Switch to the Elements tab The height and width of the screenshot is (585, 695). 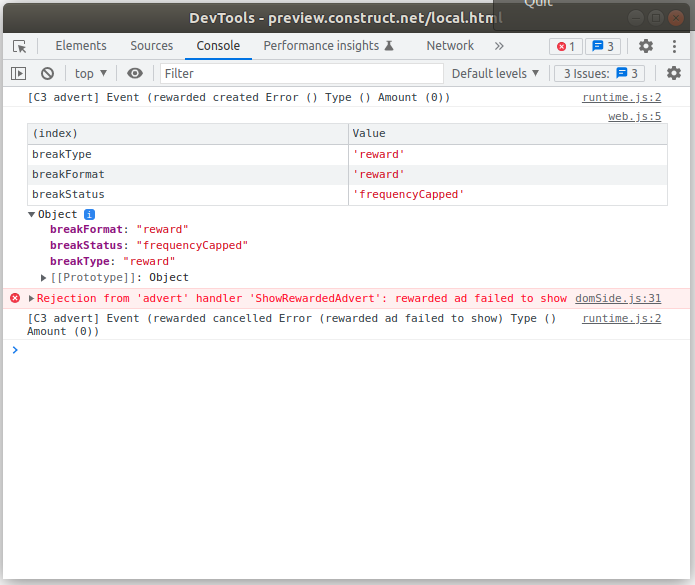(81, 46)
